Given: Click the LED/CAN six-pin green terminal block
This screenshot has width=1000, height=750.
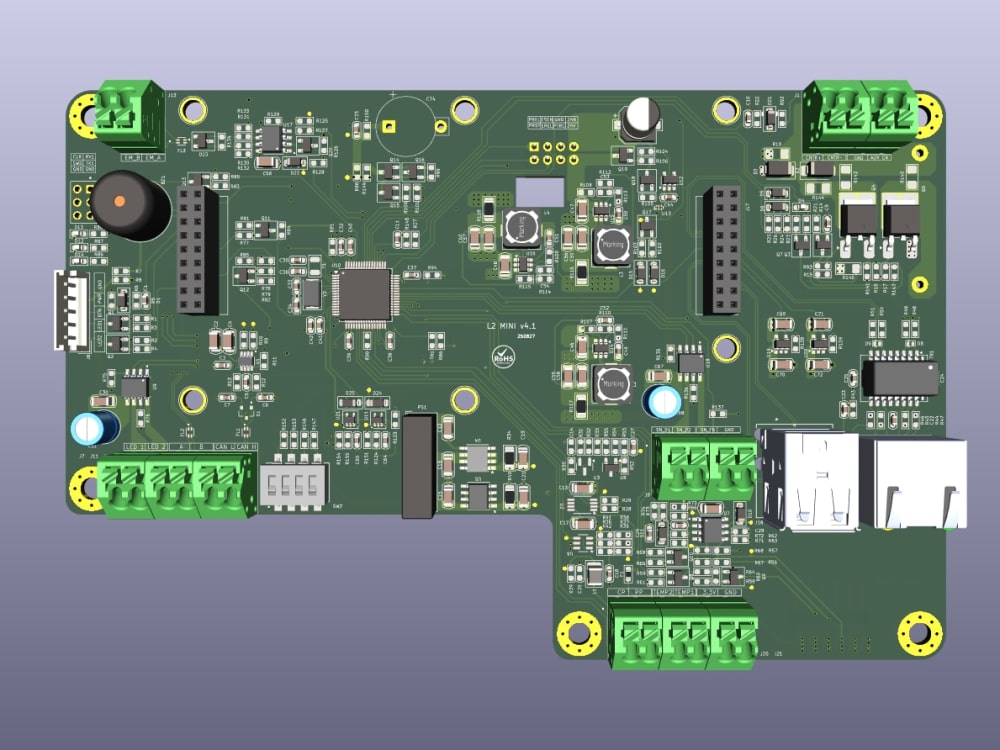Looking at the screenshot, I should click(177, 486).
